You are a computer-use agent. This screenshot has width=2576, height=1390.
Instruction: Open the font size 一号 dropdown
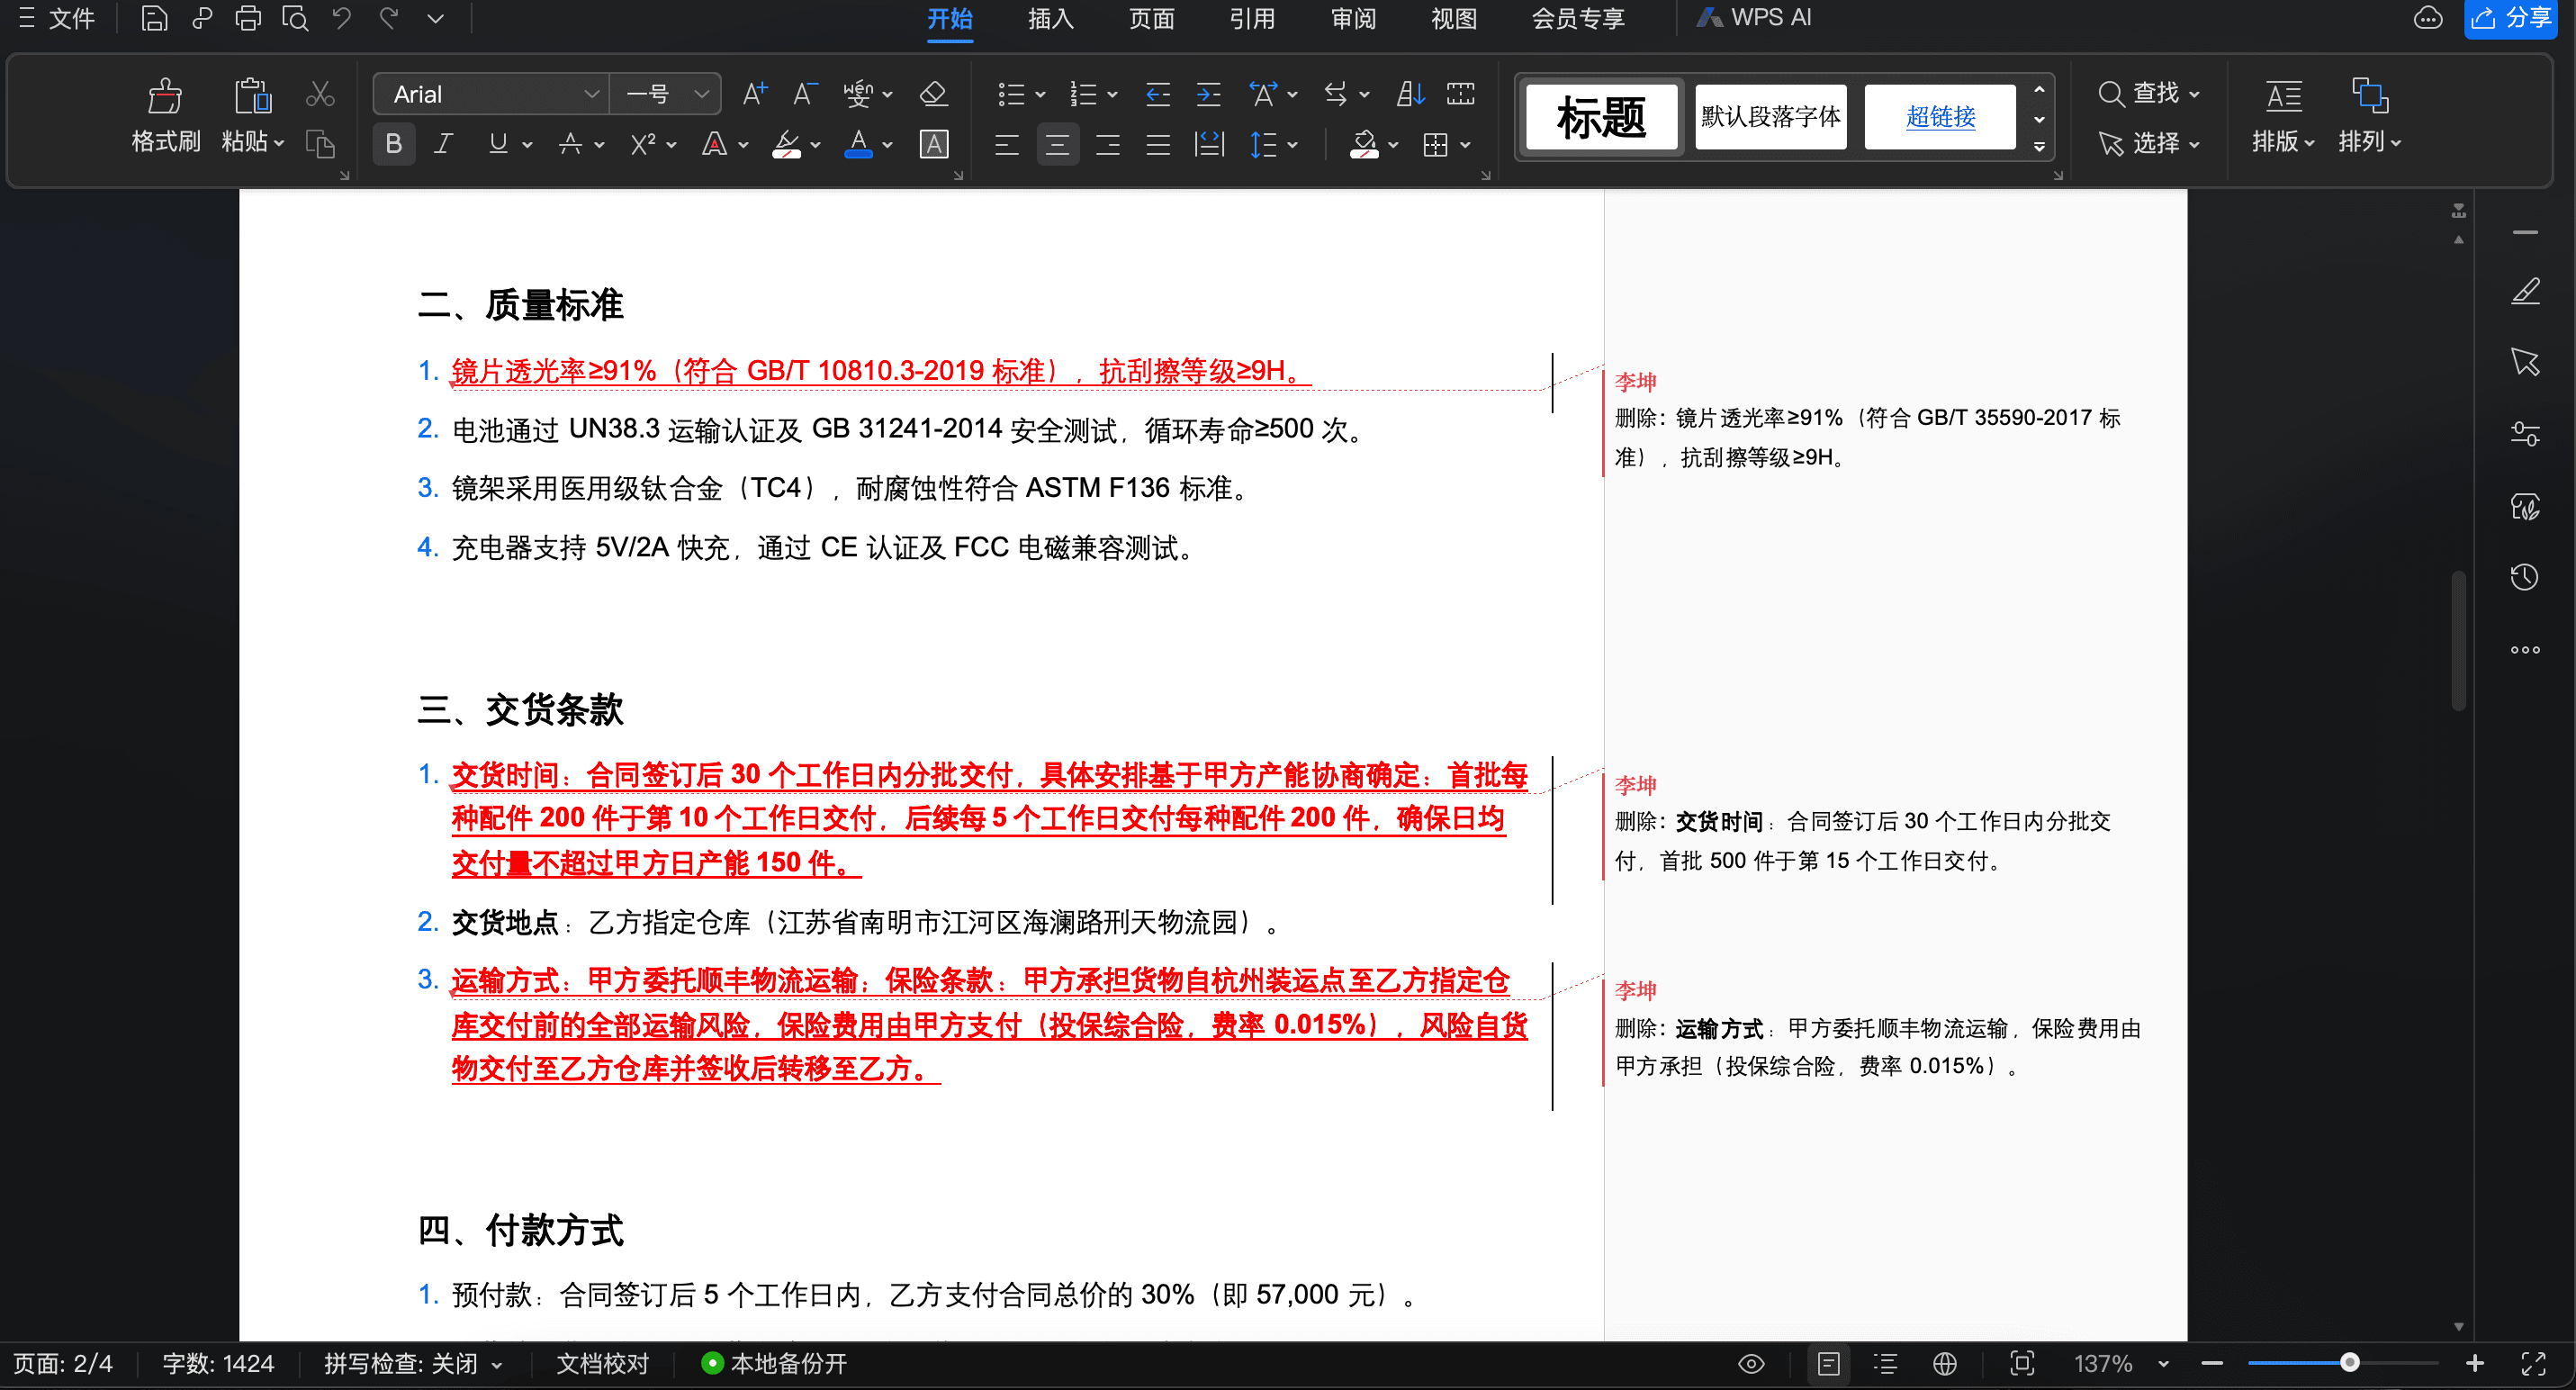point(701,94)
